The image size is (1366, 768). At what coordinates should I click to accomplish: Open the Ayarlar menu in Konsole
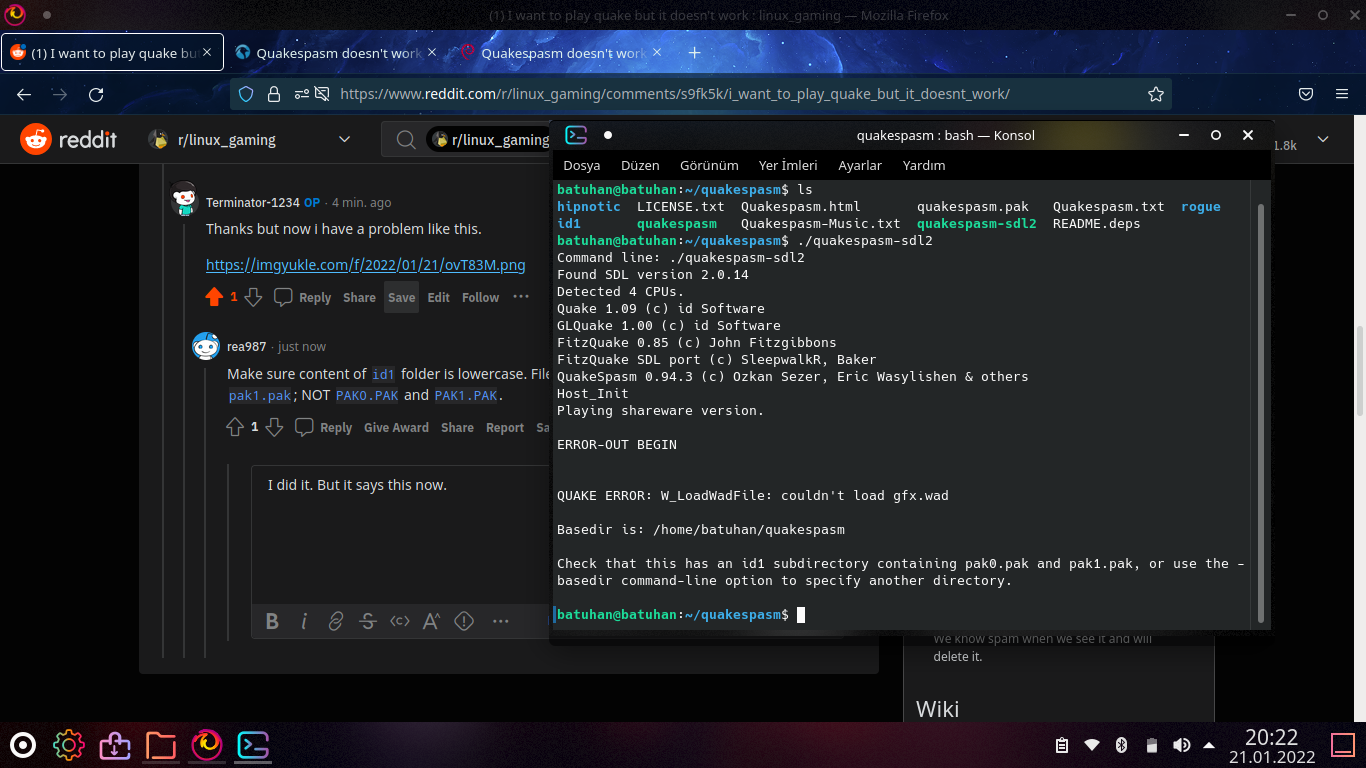click(860, 165)
